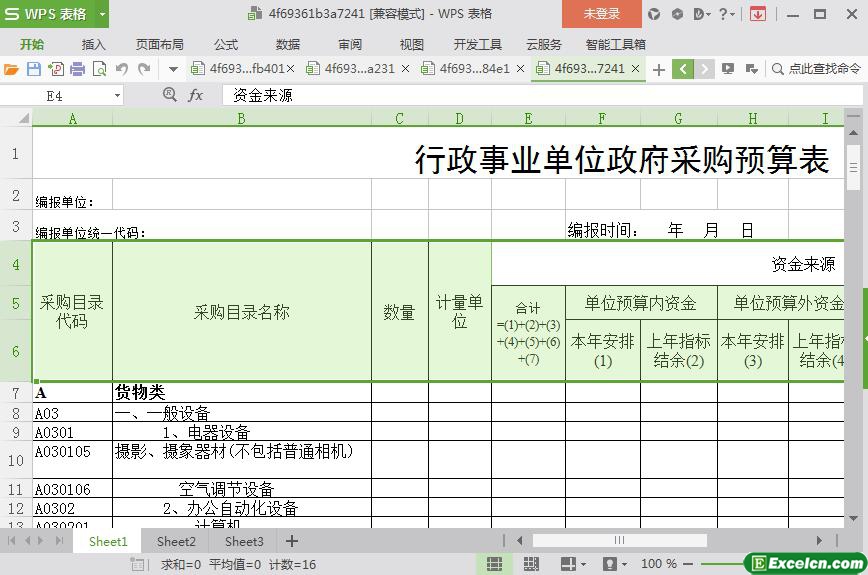Open the 插入 ribbon tab

[x=93, y=44]
